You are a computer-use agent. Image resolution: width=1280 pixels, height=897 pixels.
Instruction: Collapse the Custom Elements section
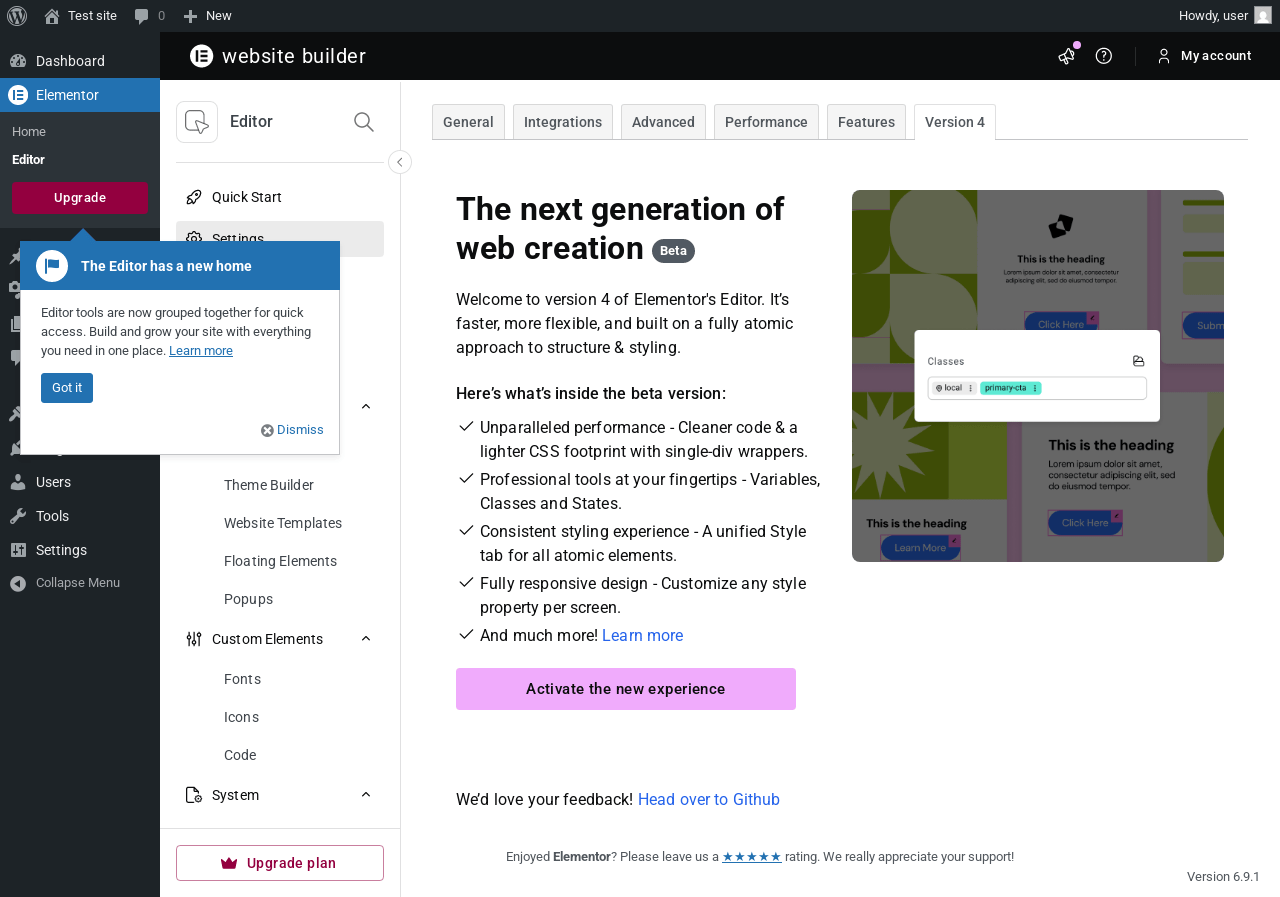tap(366, 639)
